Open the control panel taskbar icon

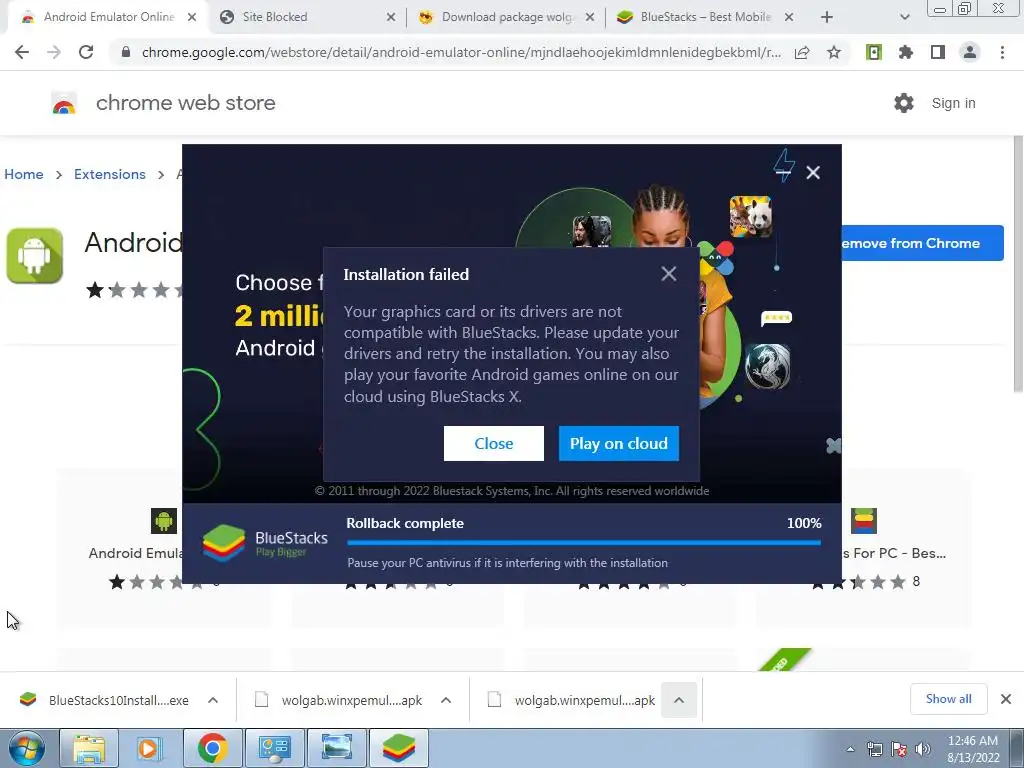(x=274, y=748)
